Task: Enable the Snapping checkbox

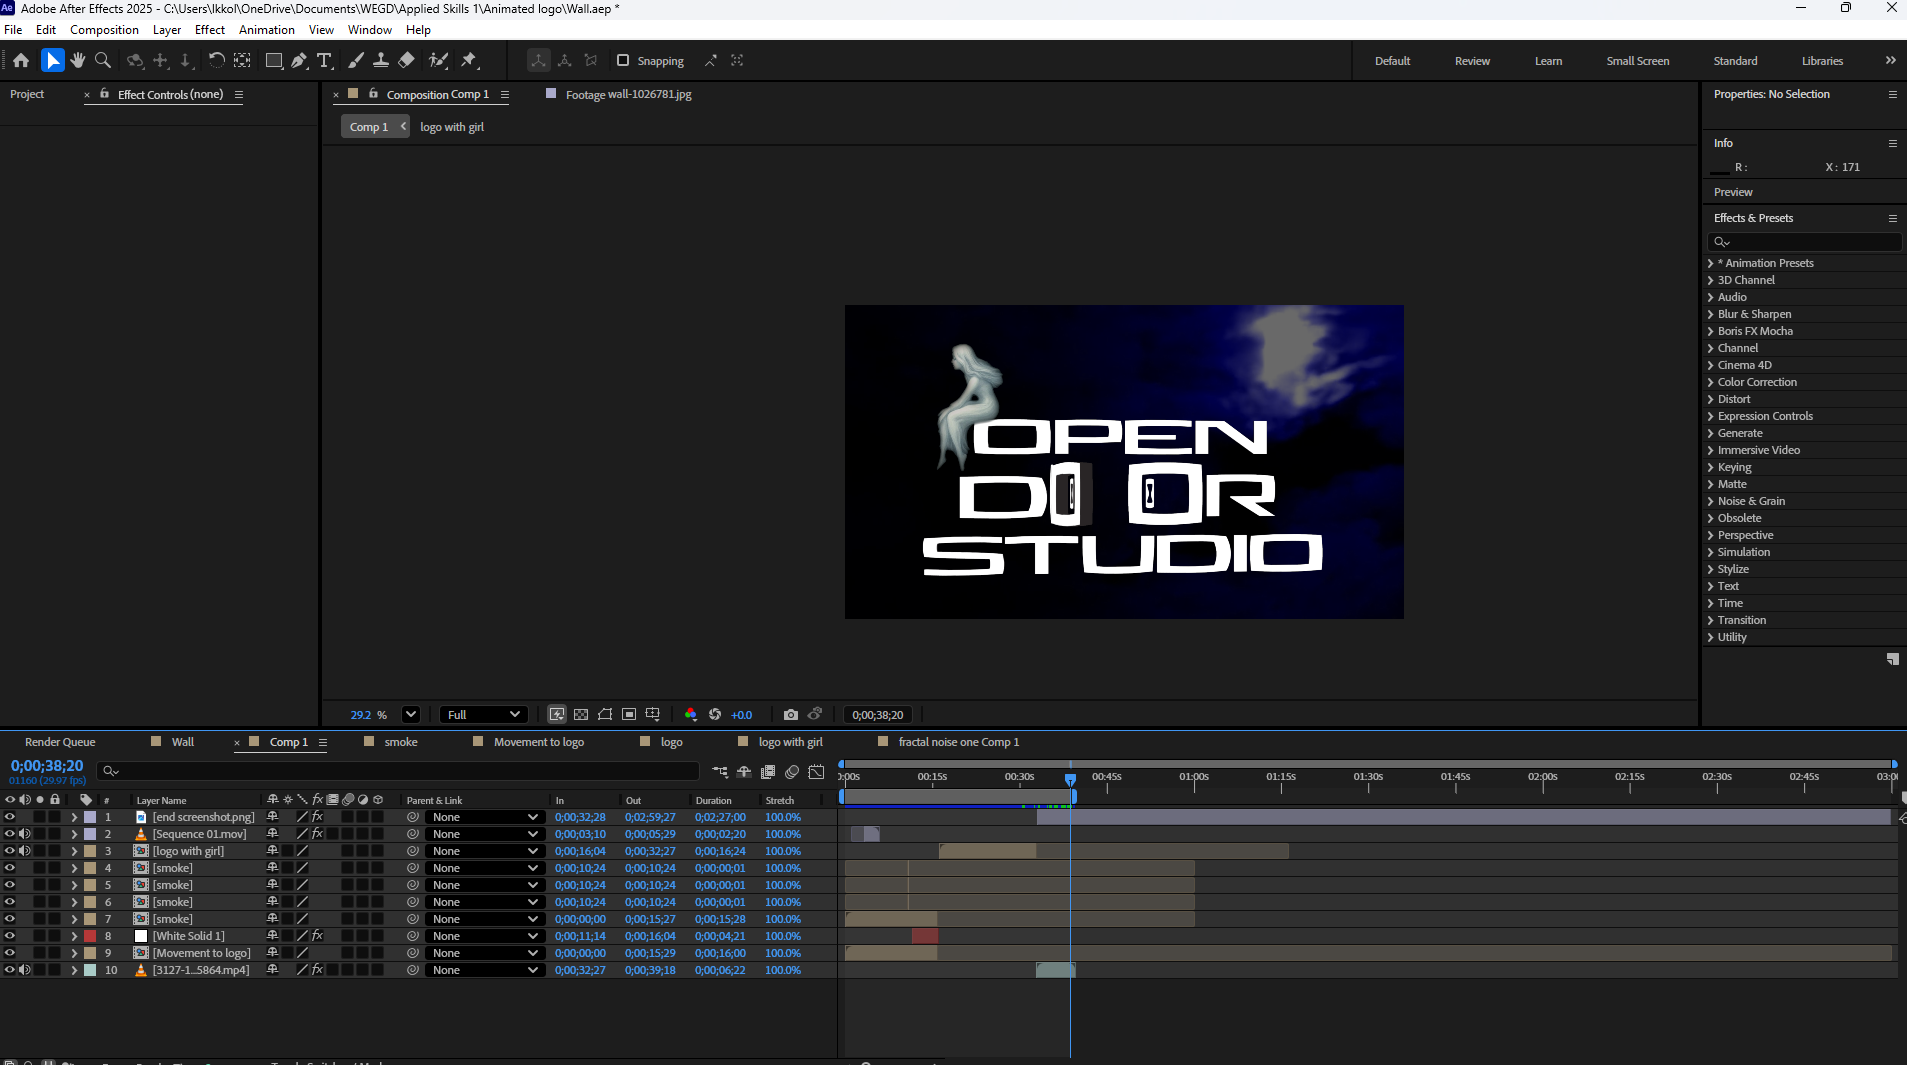Action: [623, 60]
